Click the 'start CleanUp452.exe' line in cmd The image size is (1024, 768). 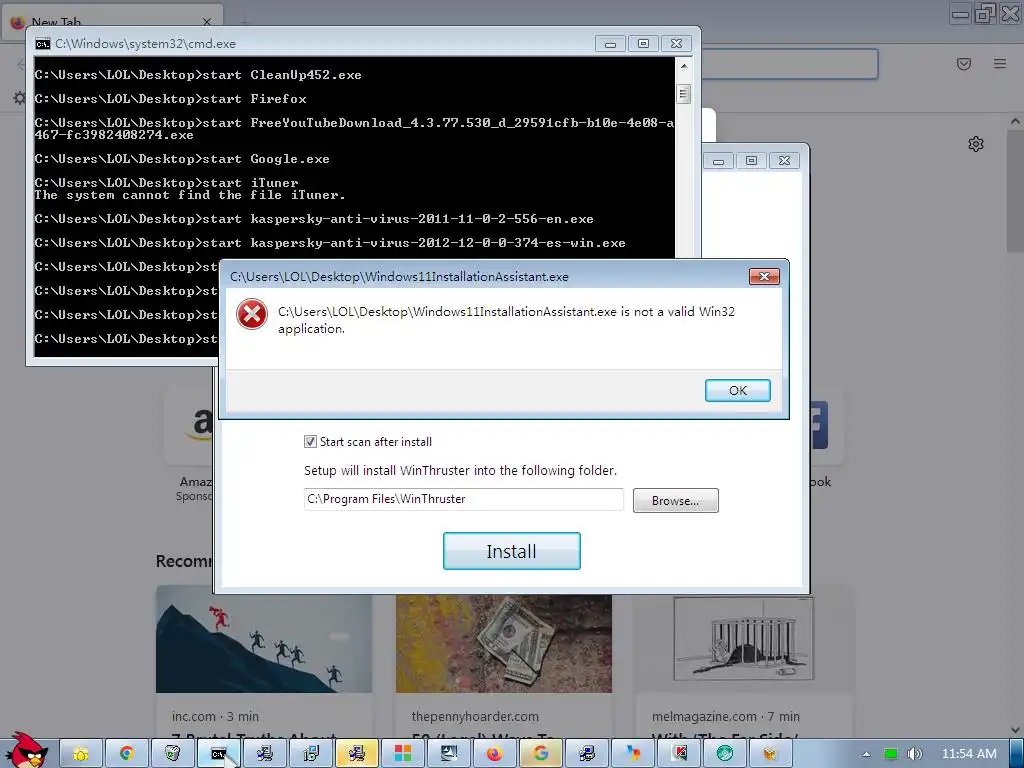(x=198, y=75)
